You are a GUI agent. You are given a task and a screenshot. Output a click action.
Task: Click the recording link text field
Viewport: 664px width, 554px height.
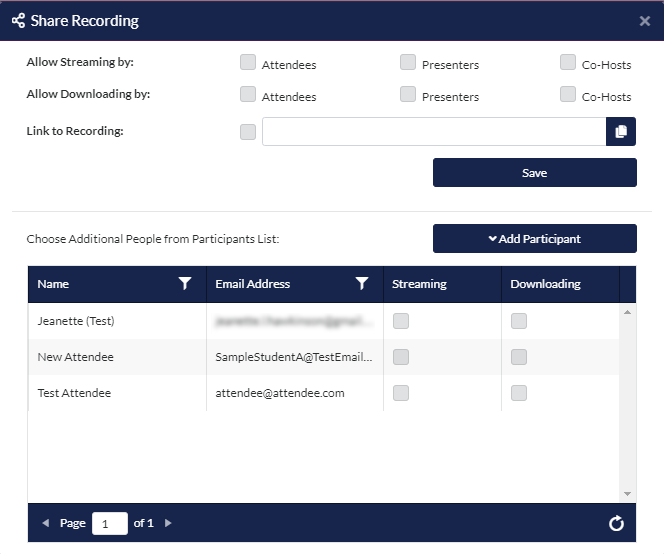[433, 132]
